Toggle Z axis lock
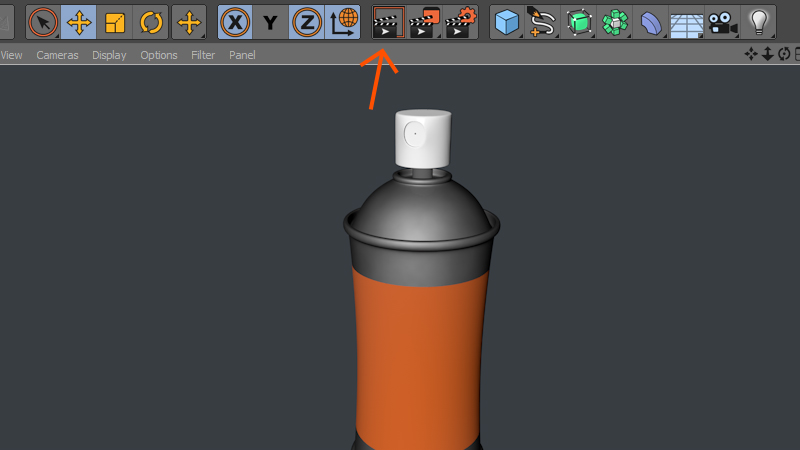The image size is (800, 450). click(306, 21)
